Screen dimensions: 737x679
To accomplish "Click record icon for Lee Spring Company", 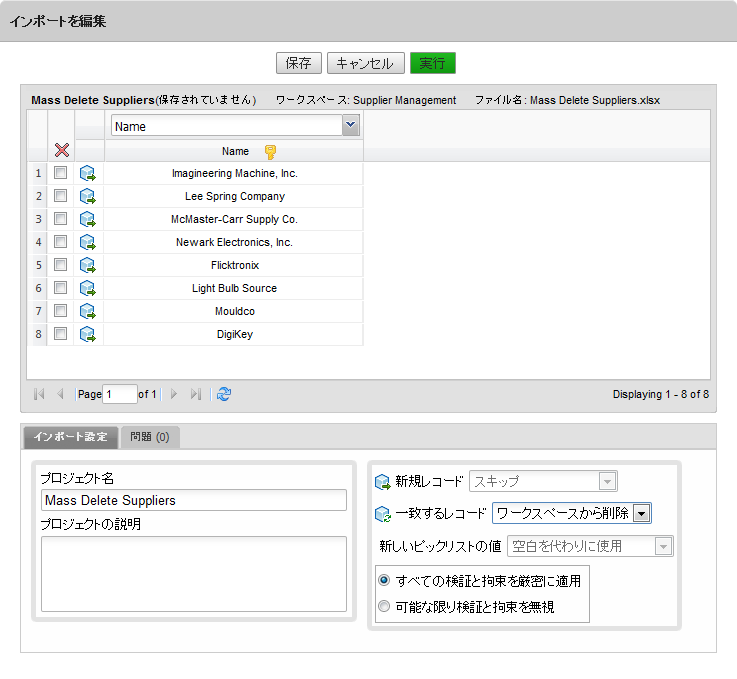I will [88, 196].
